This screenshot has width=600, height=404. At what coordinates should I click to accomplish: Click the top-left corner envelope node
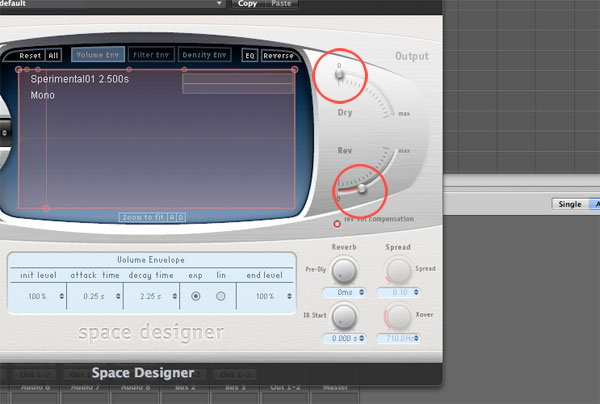coord(18,69)
